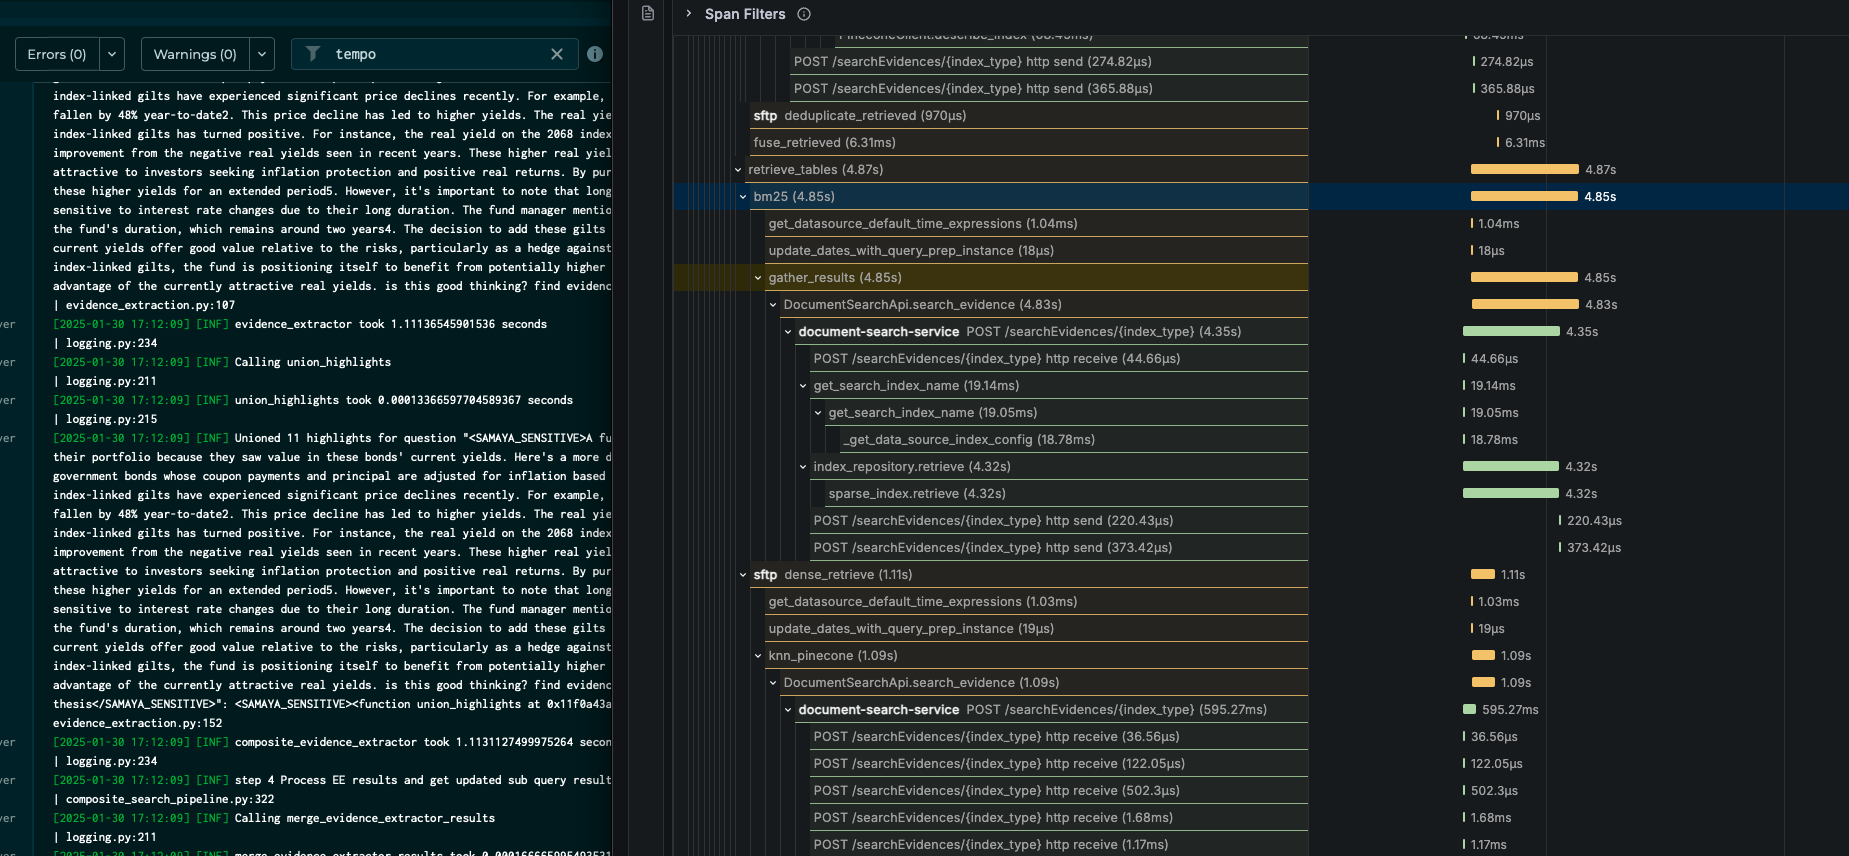Collapse the bm25 span chevron
This screenshot has width=1849, height=856.
coord(743,197)
